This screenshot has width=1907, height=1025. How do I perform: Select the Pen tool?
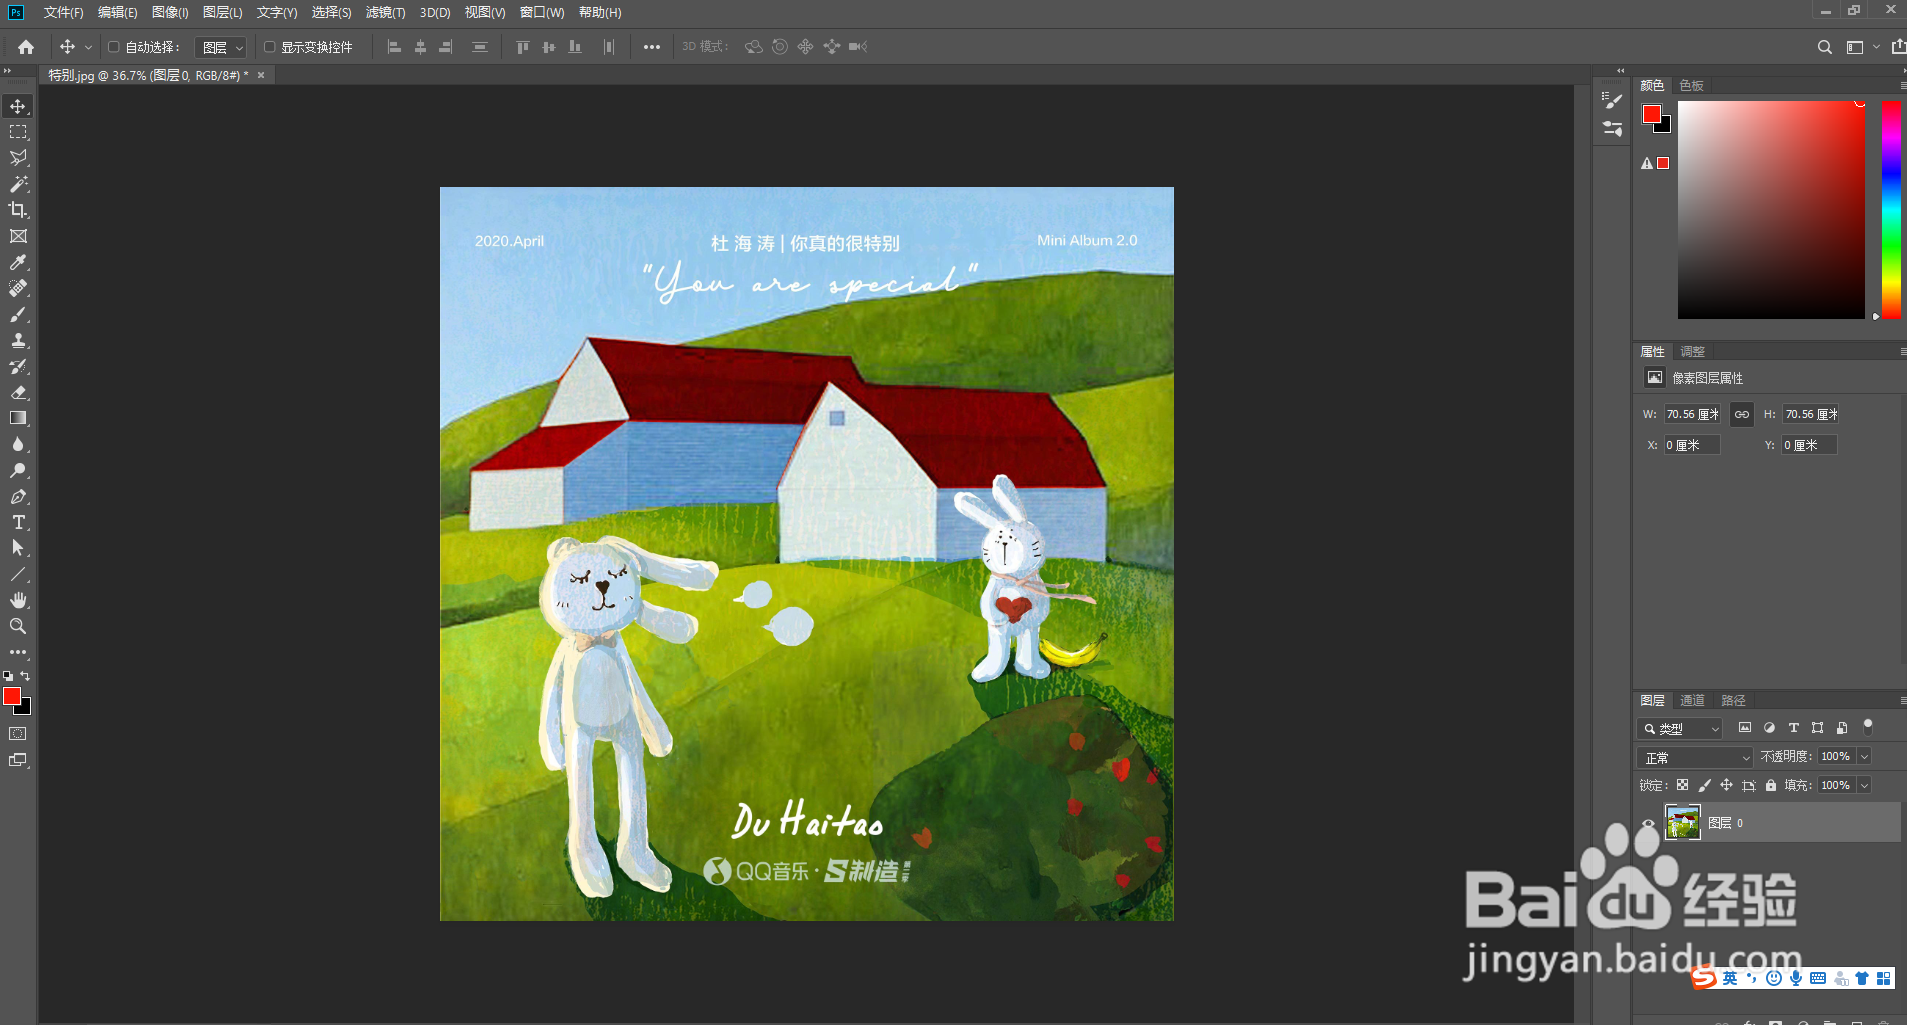18,496
